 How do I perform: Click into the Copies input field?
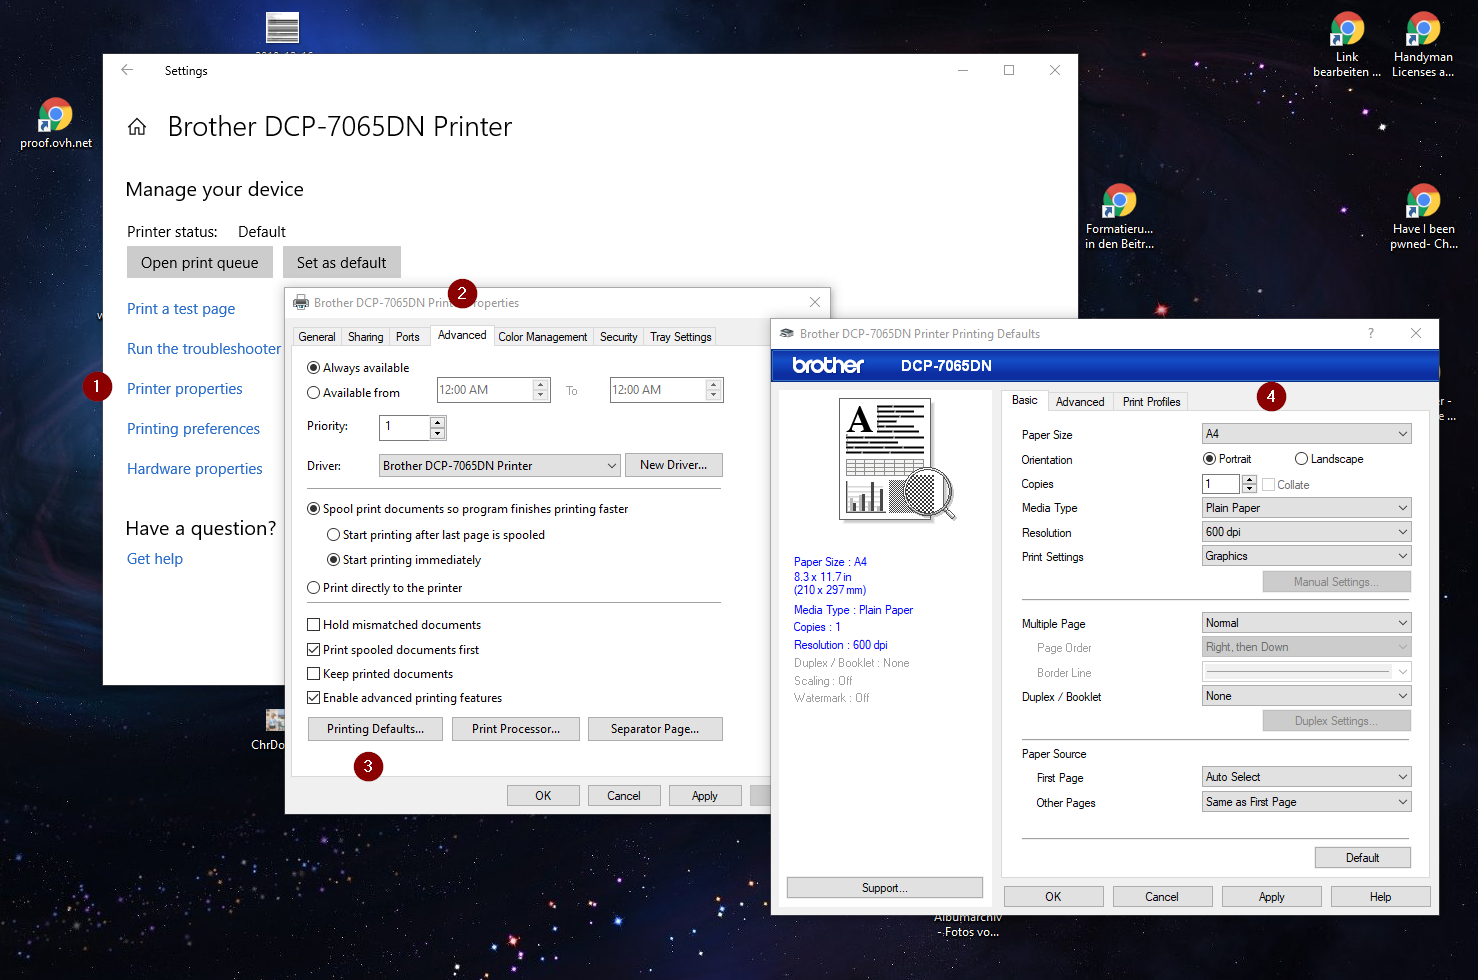pyautogui.click(x=1221, y=484)
